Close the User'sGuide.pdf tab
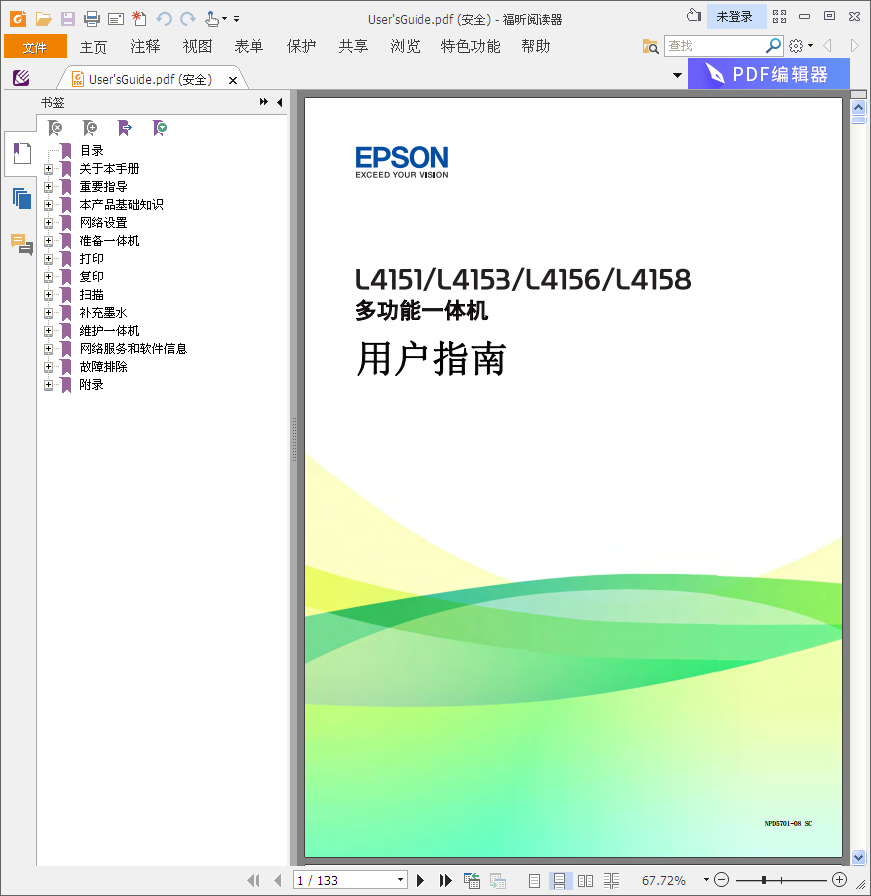This screenshot has width=871, height=896. (x=233, y=80)
